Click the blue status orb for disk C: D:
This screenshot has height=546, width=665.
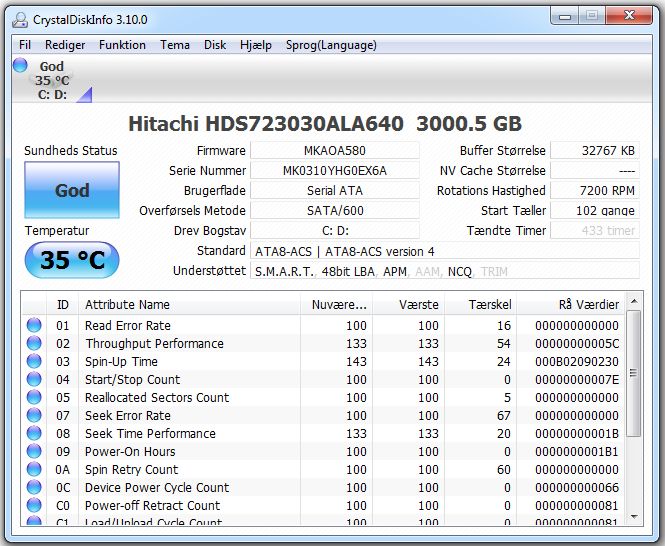tap(20, 66)
